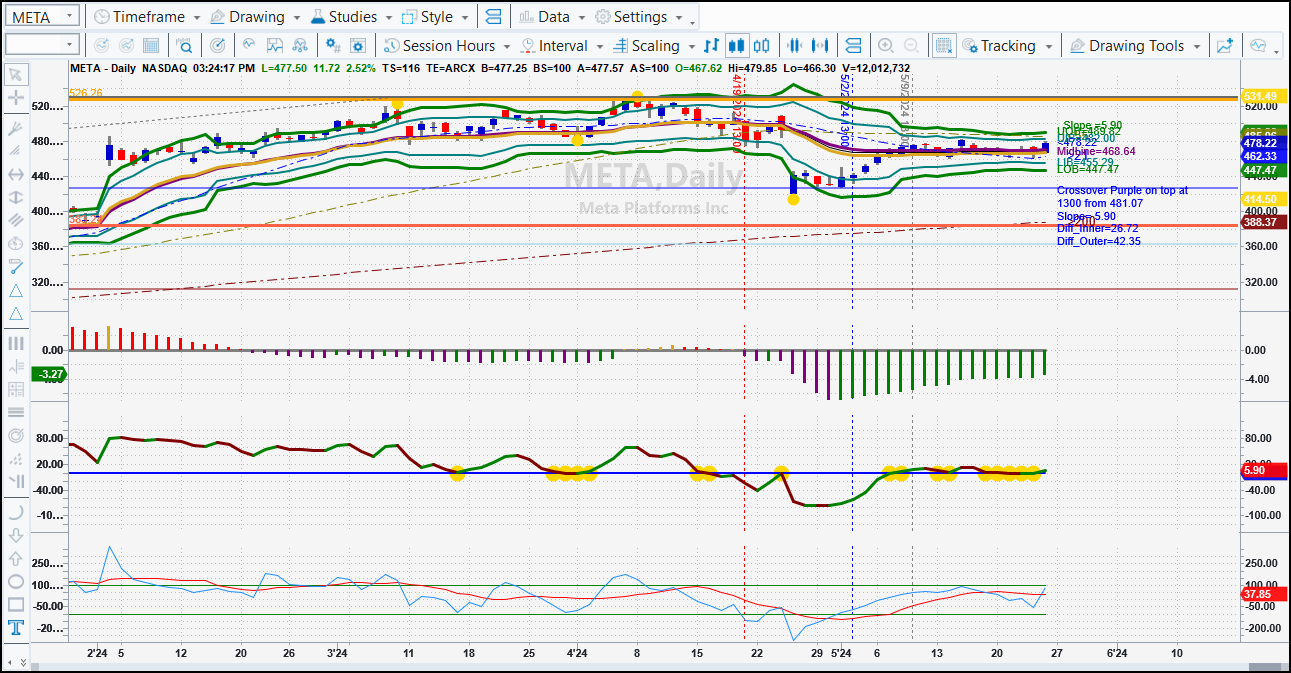Toggle the dotted grid crosshair button
Image resolution: width=1291 pixels, height=673 pixels.
pos(943,45)
